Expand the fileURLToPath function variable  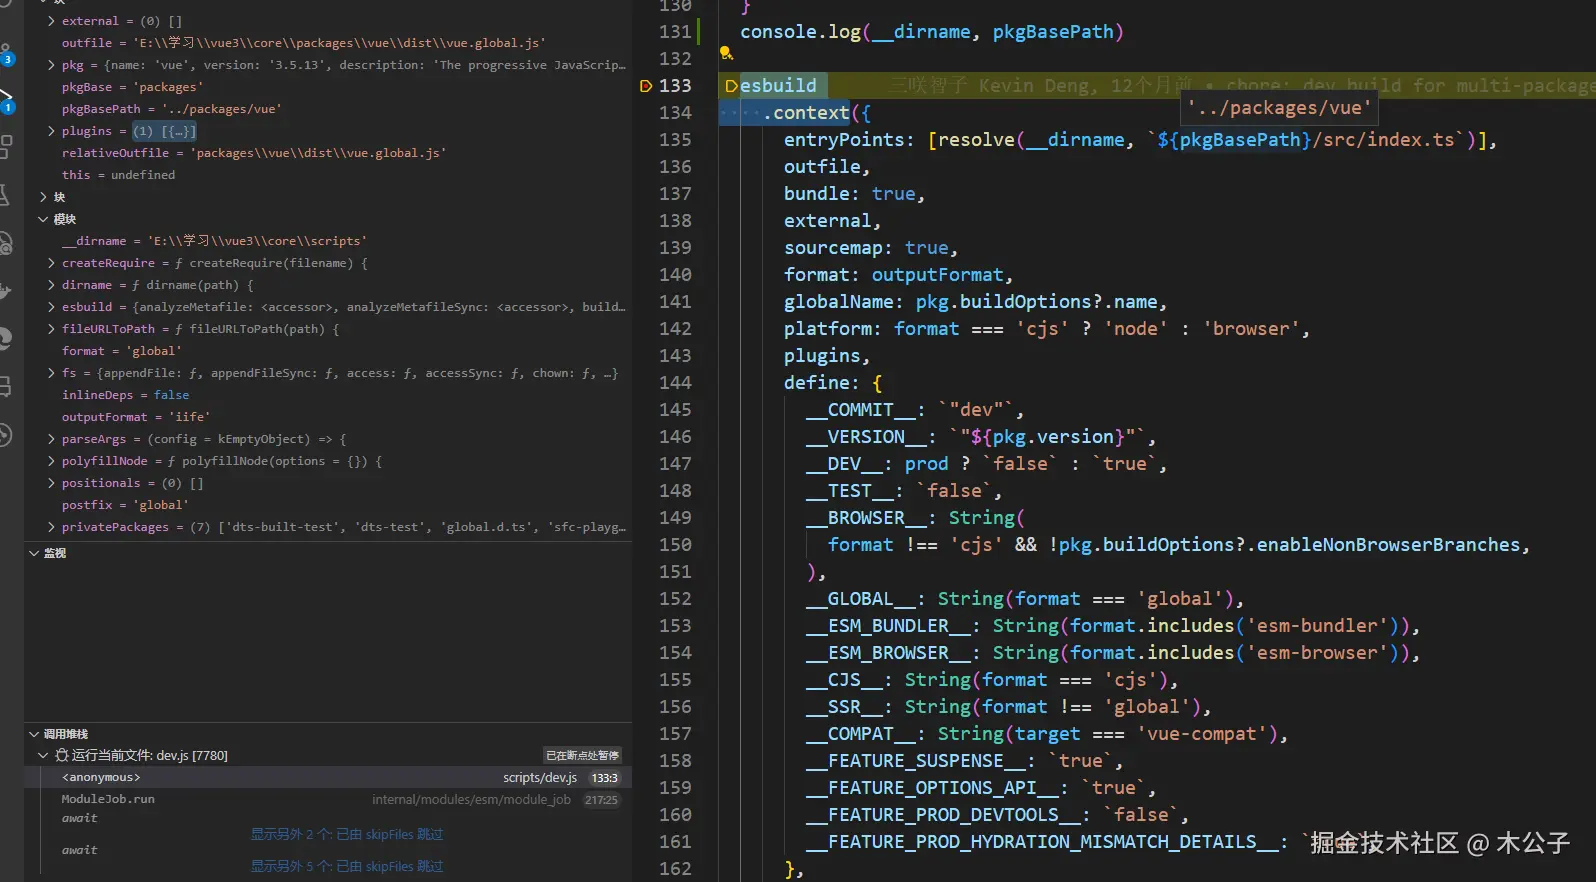click(x=51, y=329)
